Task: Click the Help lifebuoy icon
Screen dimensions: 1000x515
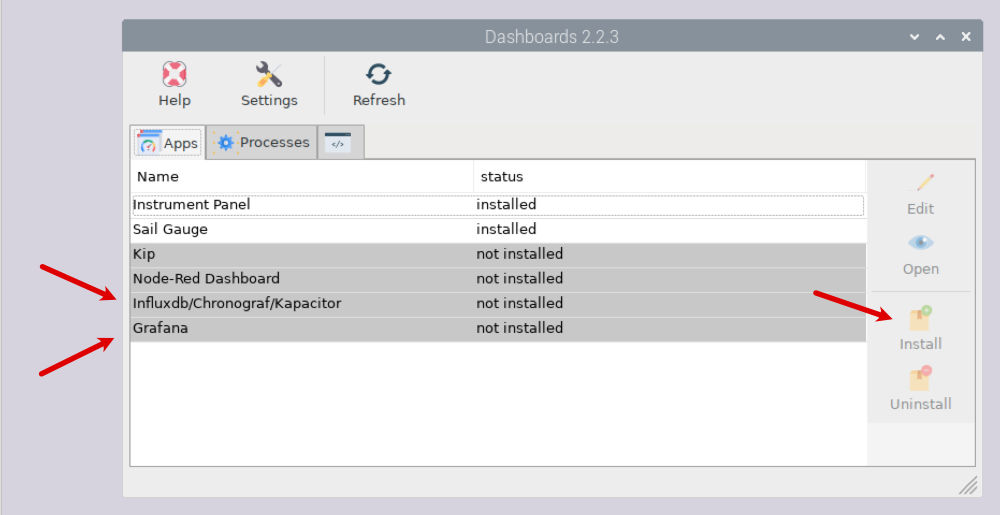Action: [174, 75]
